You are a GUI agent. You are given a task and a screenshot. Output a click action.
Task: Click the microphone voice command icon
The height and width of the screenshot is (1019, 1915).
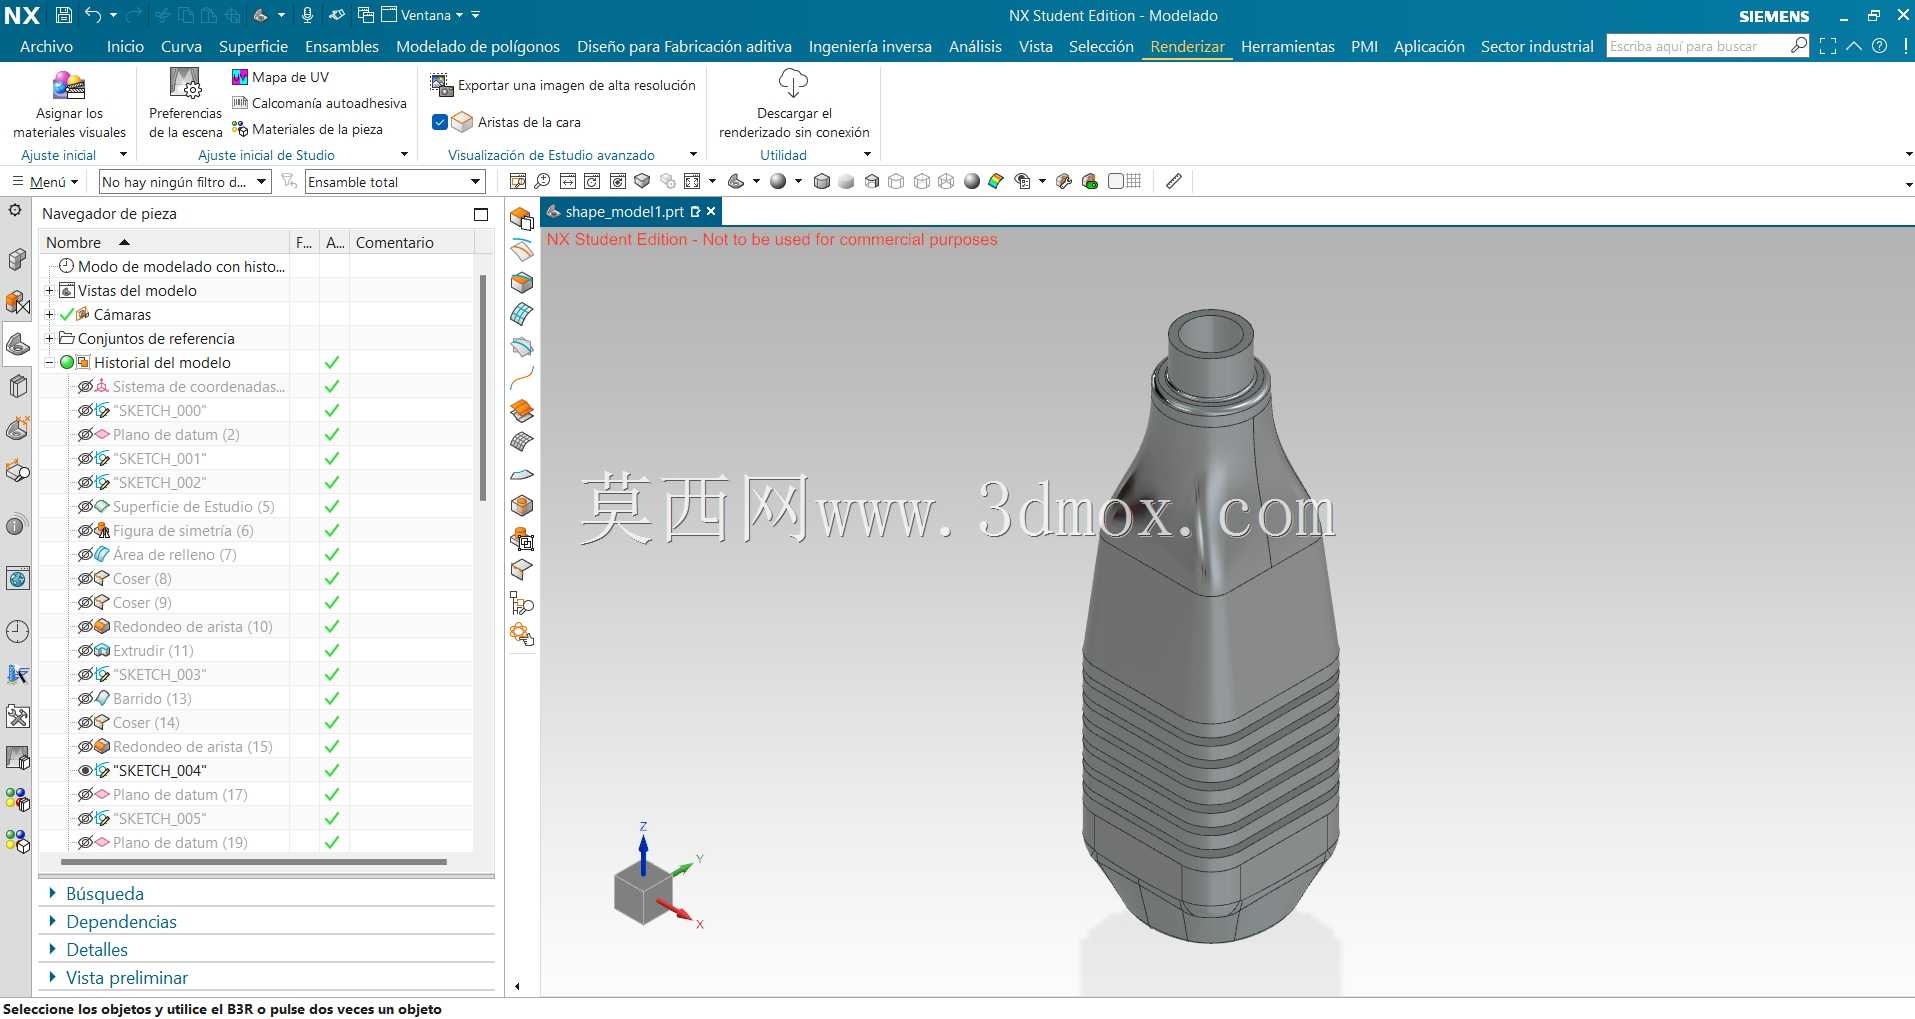307,15
